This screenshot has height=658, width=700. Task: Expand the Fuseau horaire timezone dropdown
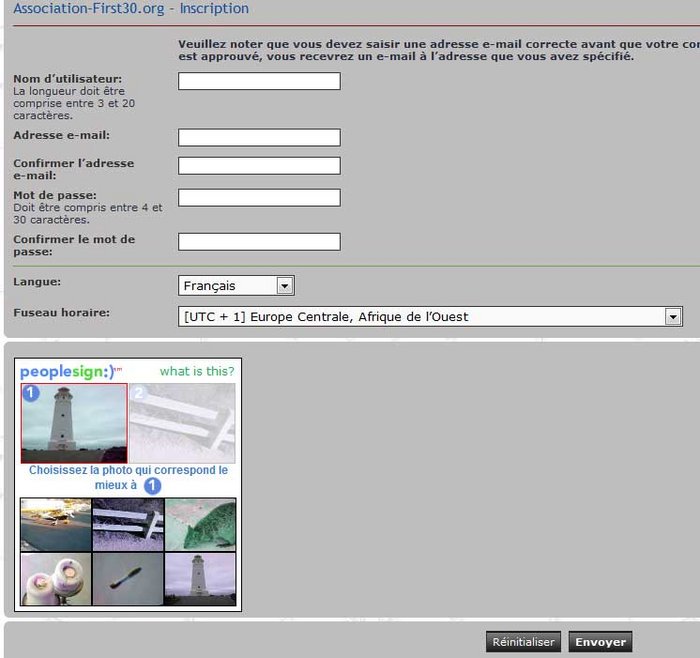point(430,317)
